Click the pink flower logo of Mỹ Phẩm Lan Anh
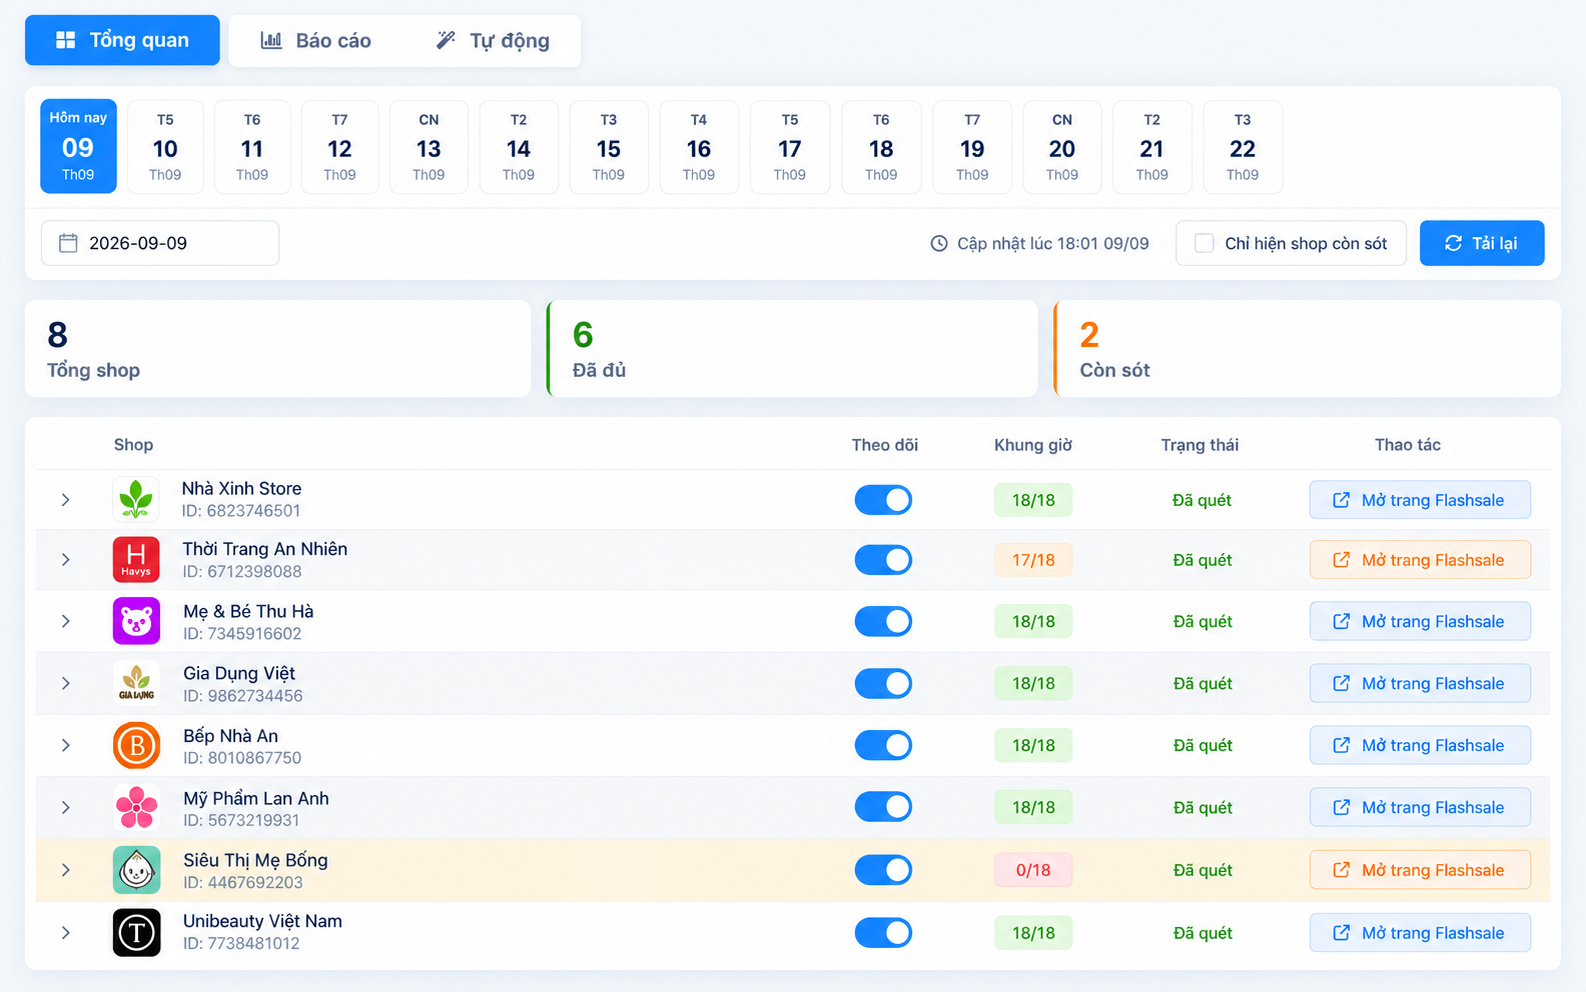The height and width of the screenshot is (992, 1586). [x=136, y=807]
